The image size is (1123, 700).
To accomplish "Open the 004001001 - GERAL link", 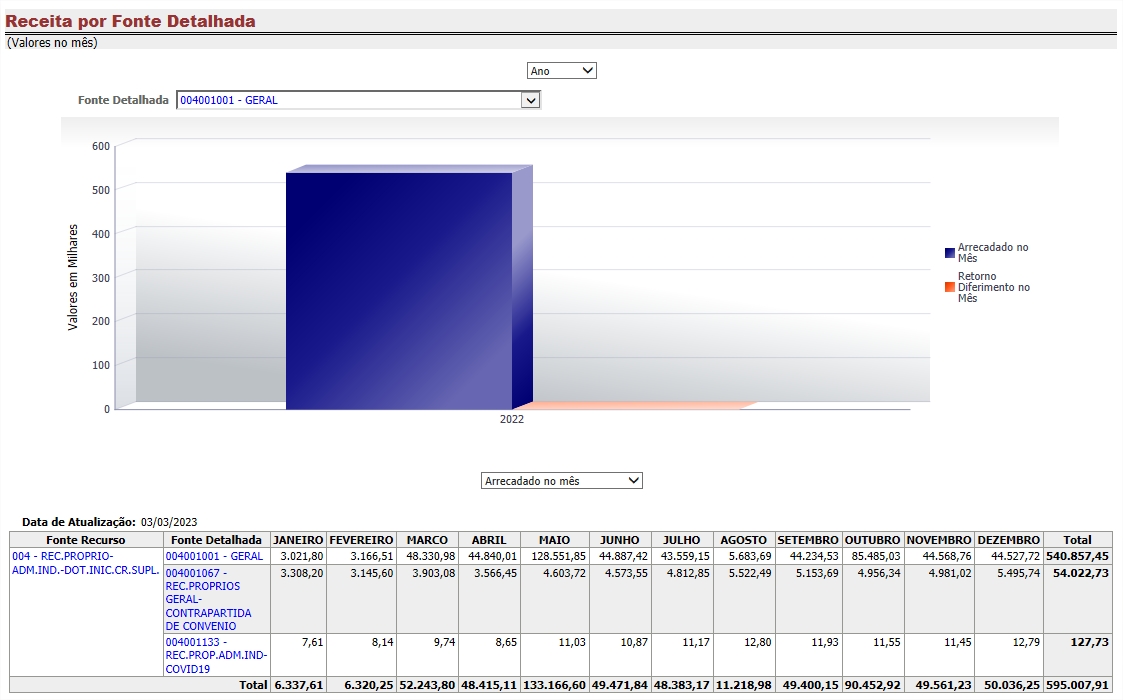I will tap(214, 556).
